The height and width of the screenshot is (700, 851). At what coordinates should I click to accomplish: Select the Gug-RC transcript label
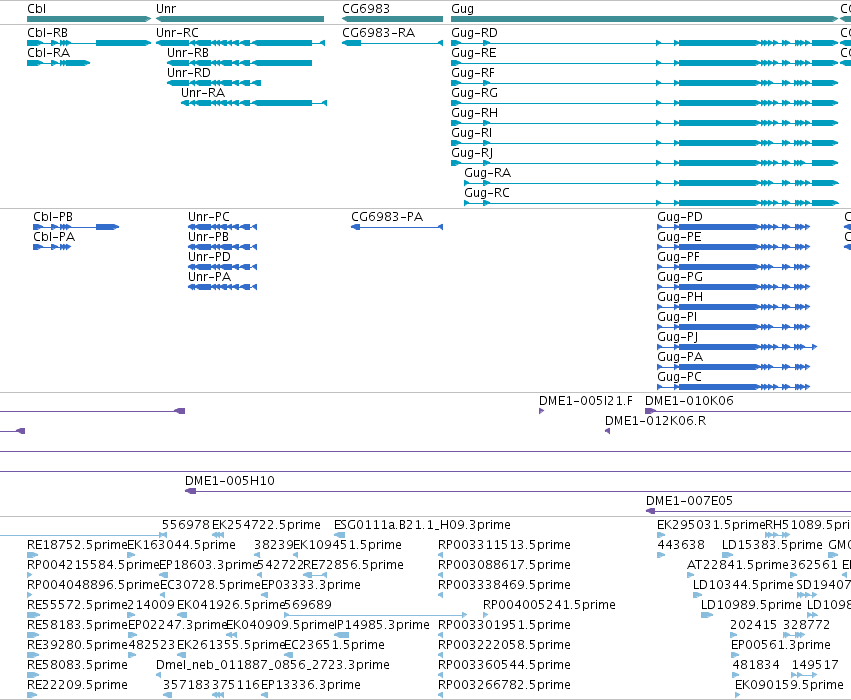pos(487,193)
